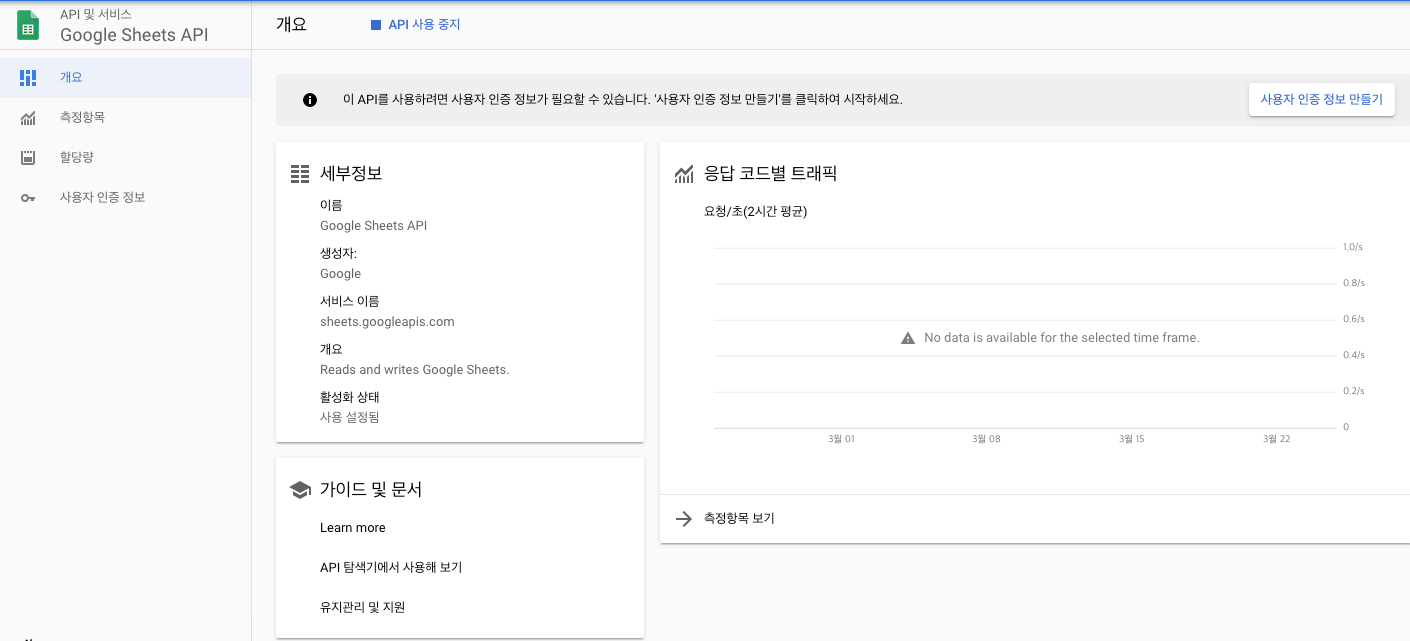Click the 3월 08 axis label

click(x=986, y=439)
